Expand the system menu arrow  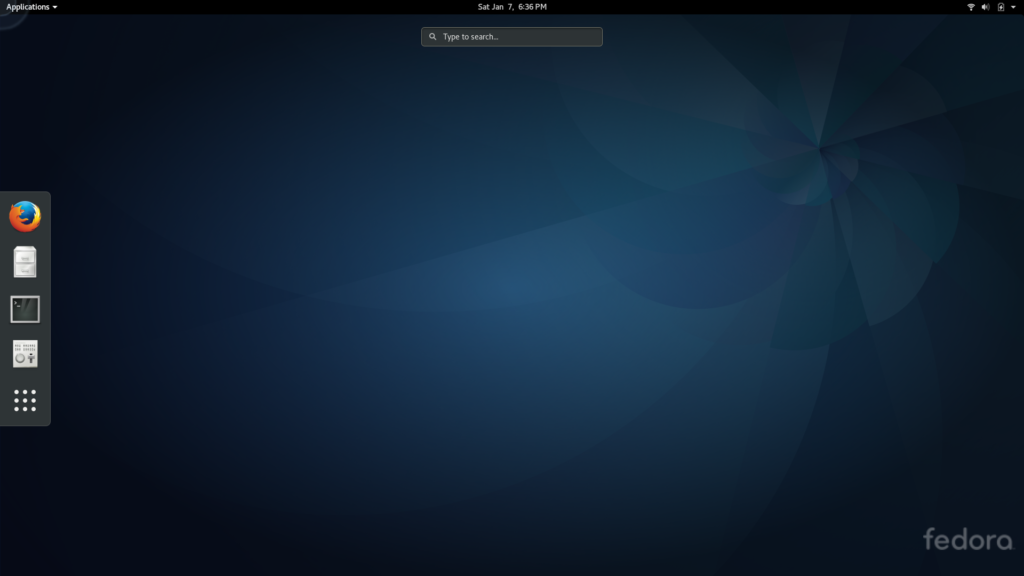pyautogui.click(x=1014, y=7)
